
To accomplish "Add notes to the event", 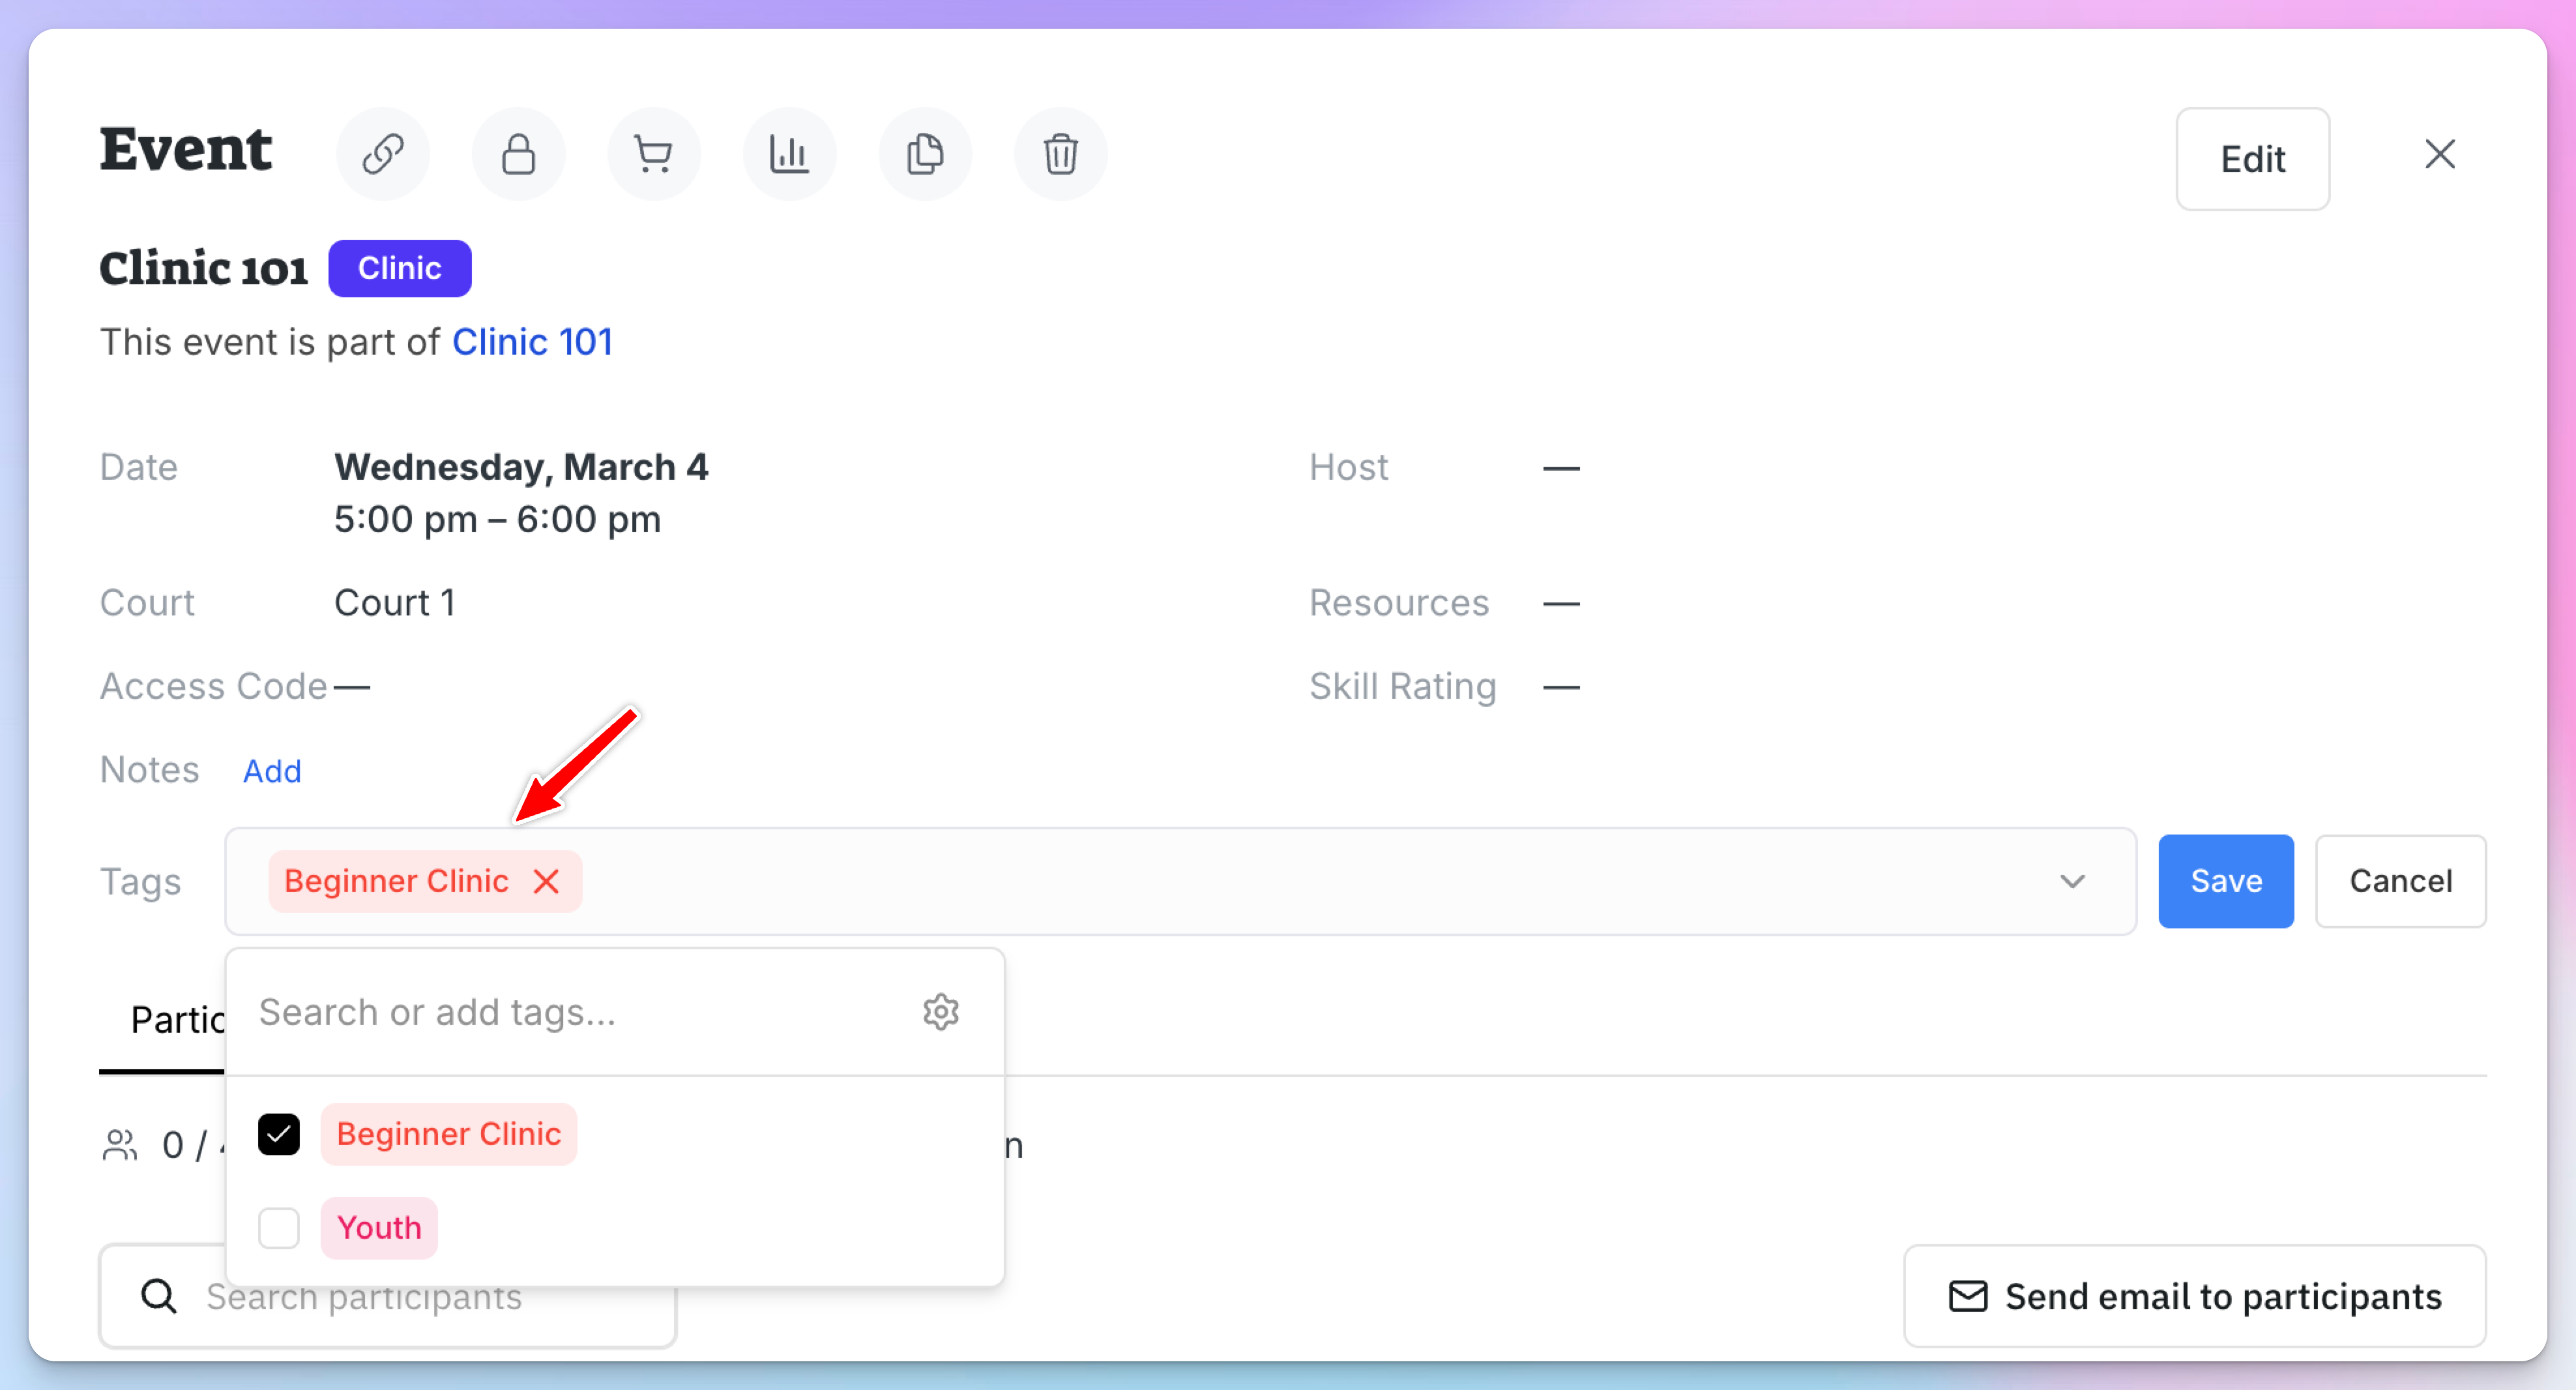I will (272, 771).
